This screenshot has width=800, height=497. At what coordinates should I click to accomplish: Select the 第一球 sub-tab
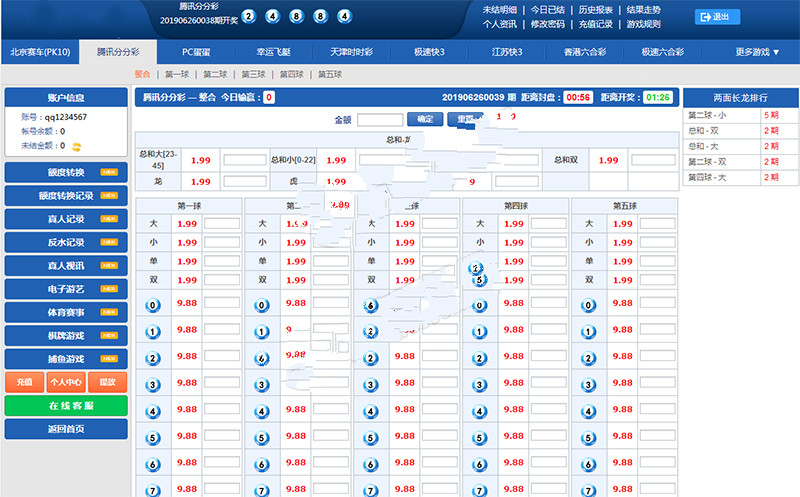point(177,74)
